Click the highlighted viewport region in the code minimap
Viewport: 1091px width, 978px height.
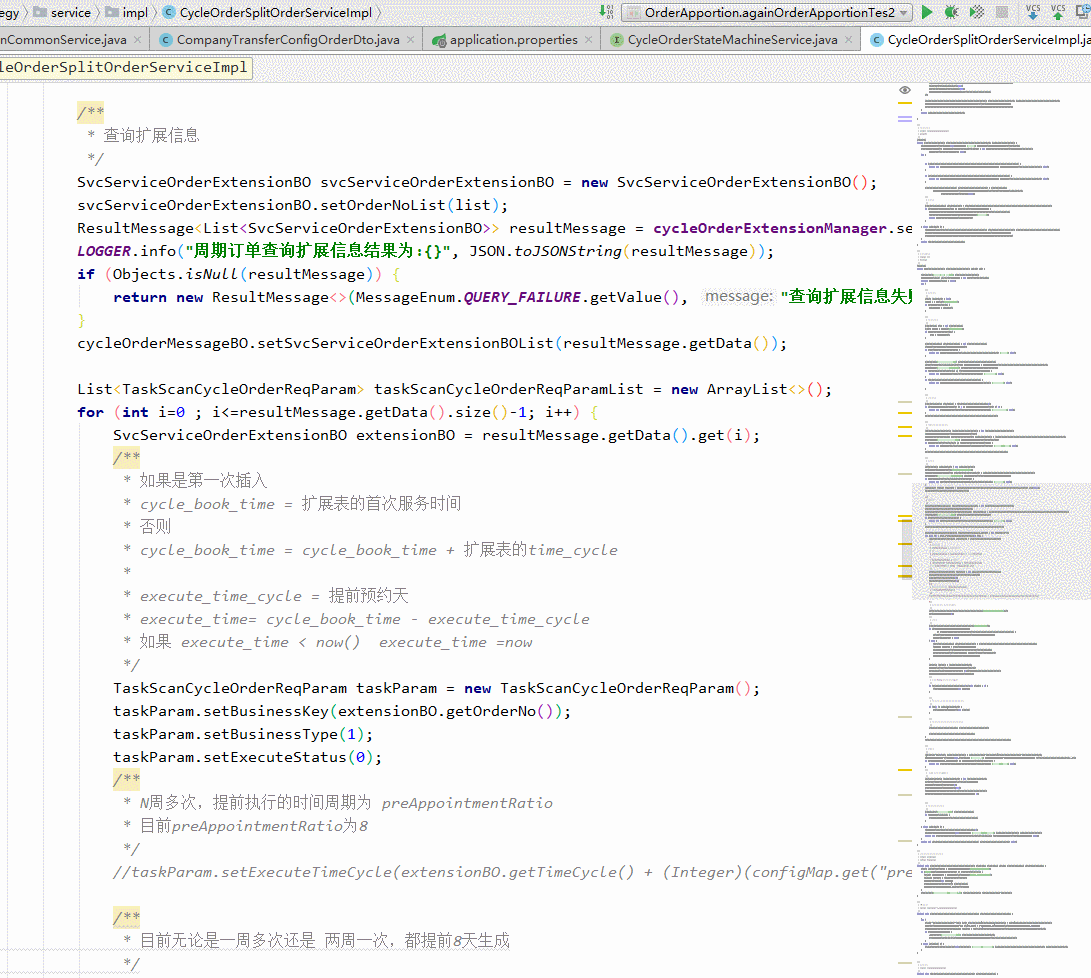tap(1001, 541)
